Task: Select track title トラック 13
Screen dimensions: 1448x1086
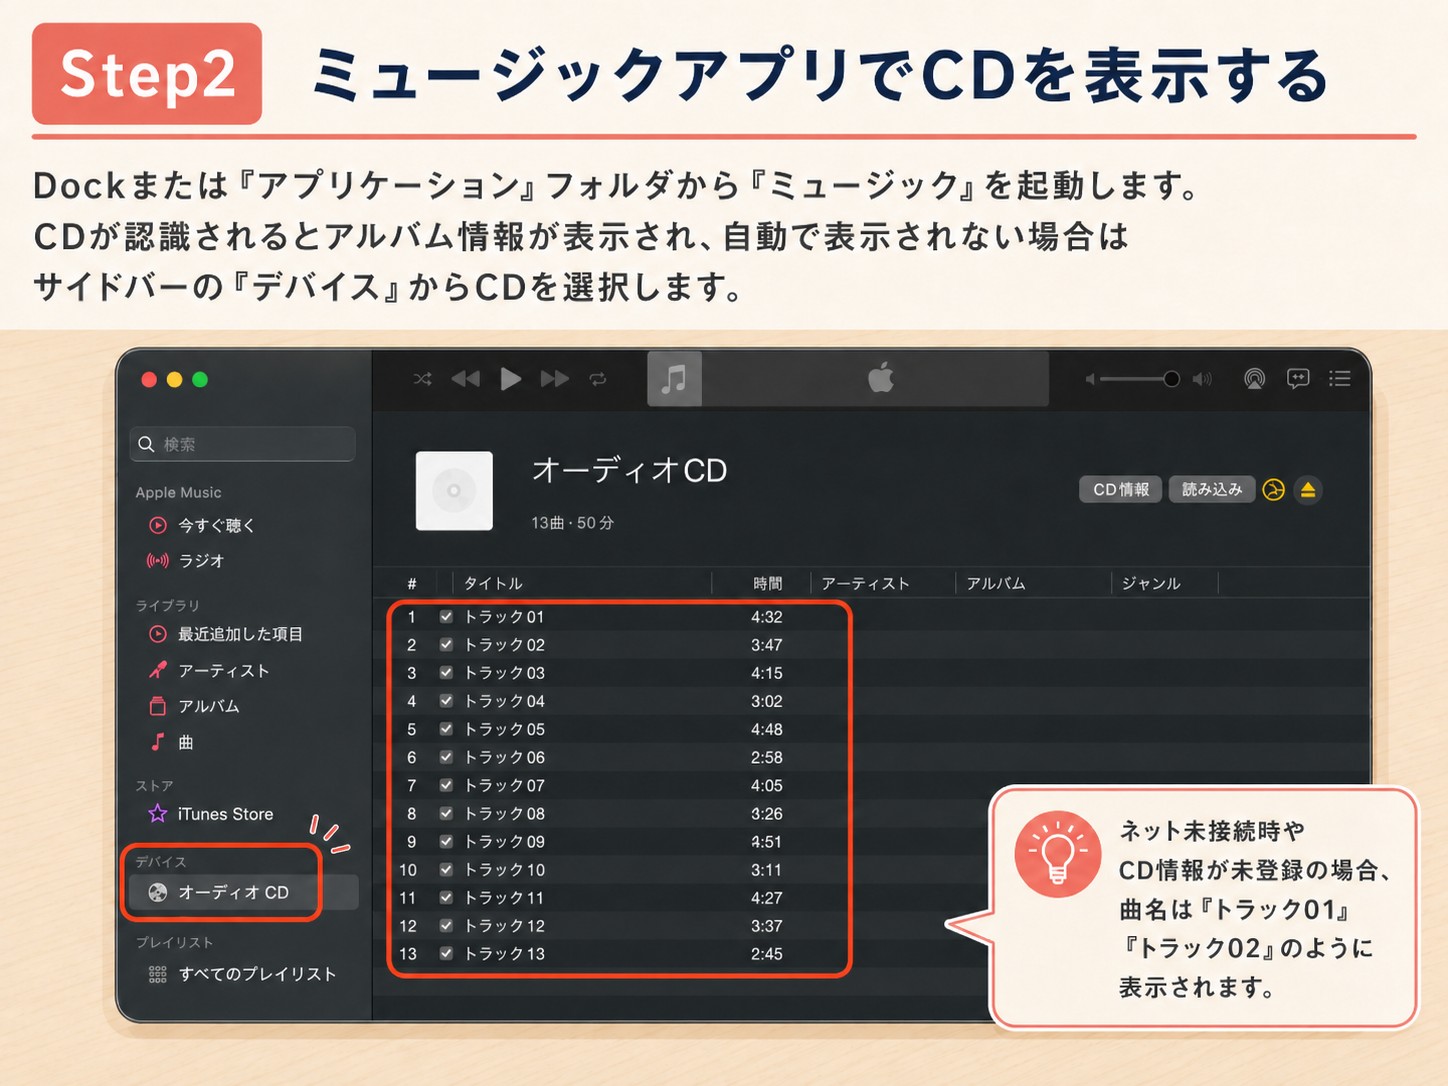Action: [x=505, y=954]
